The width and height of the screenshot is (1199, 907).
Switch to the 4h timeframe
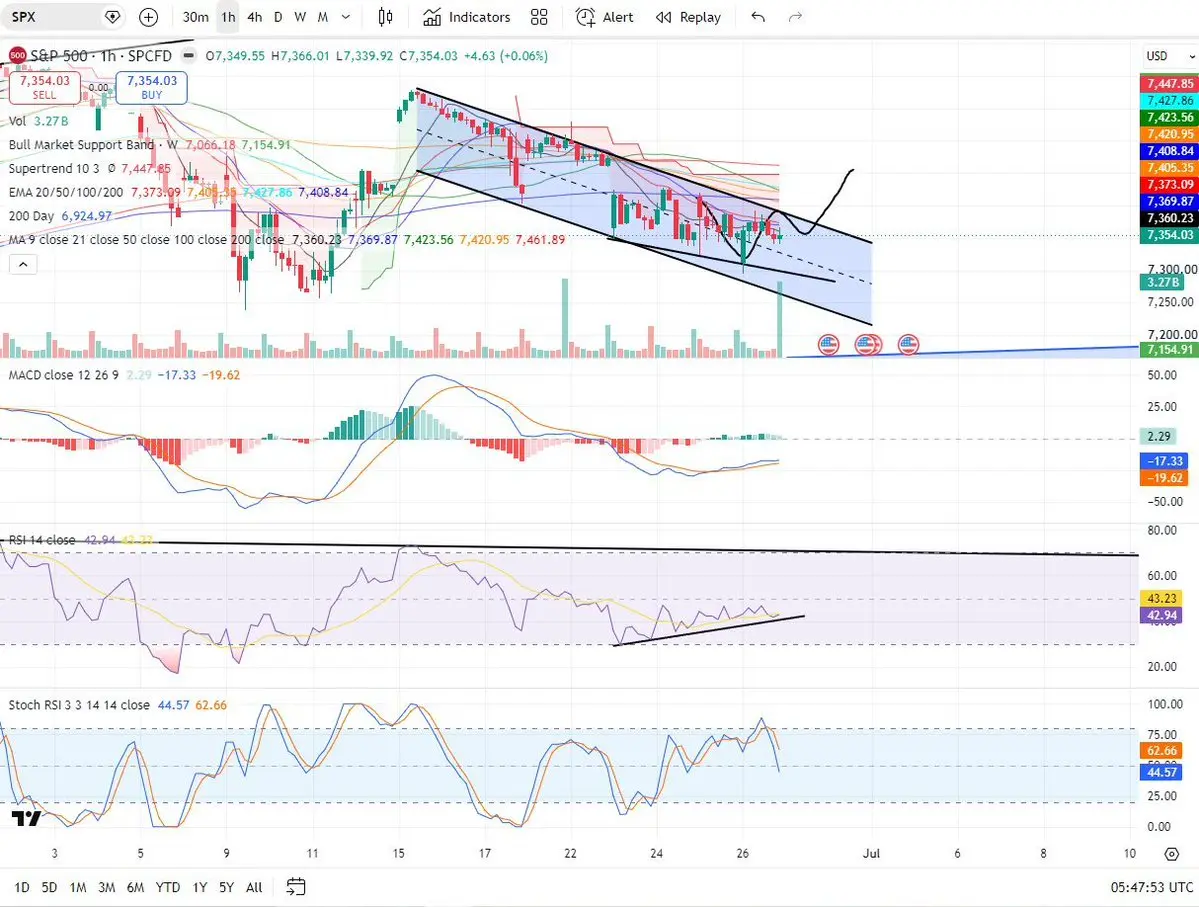click(x=255, y=17)
